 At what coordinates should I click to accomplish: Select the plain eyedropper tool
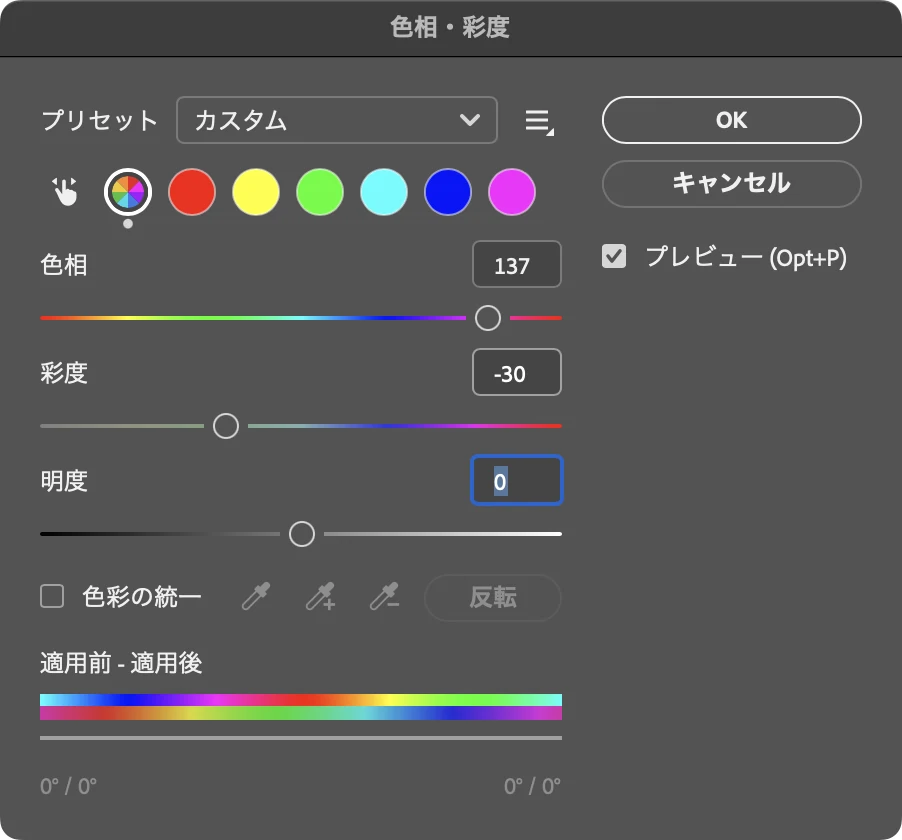point(256,596)
